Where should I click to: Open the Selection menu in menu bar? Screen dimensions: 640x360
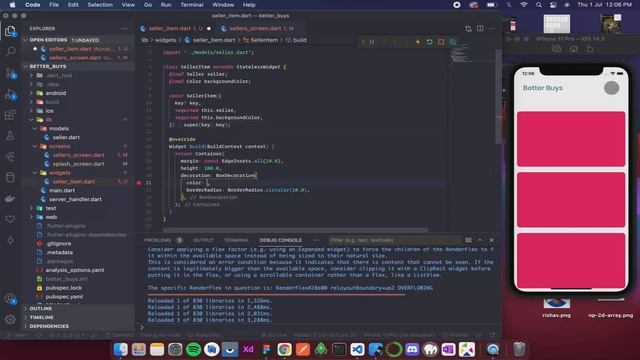click(100, 5)
